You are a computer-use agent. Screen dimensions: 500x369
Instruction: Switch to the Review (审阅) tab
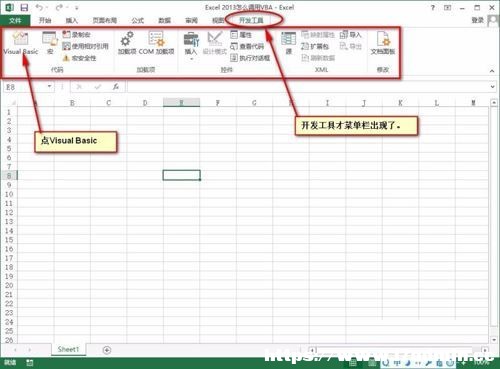[x=191, y=20]
